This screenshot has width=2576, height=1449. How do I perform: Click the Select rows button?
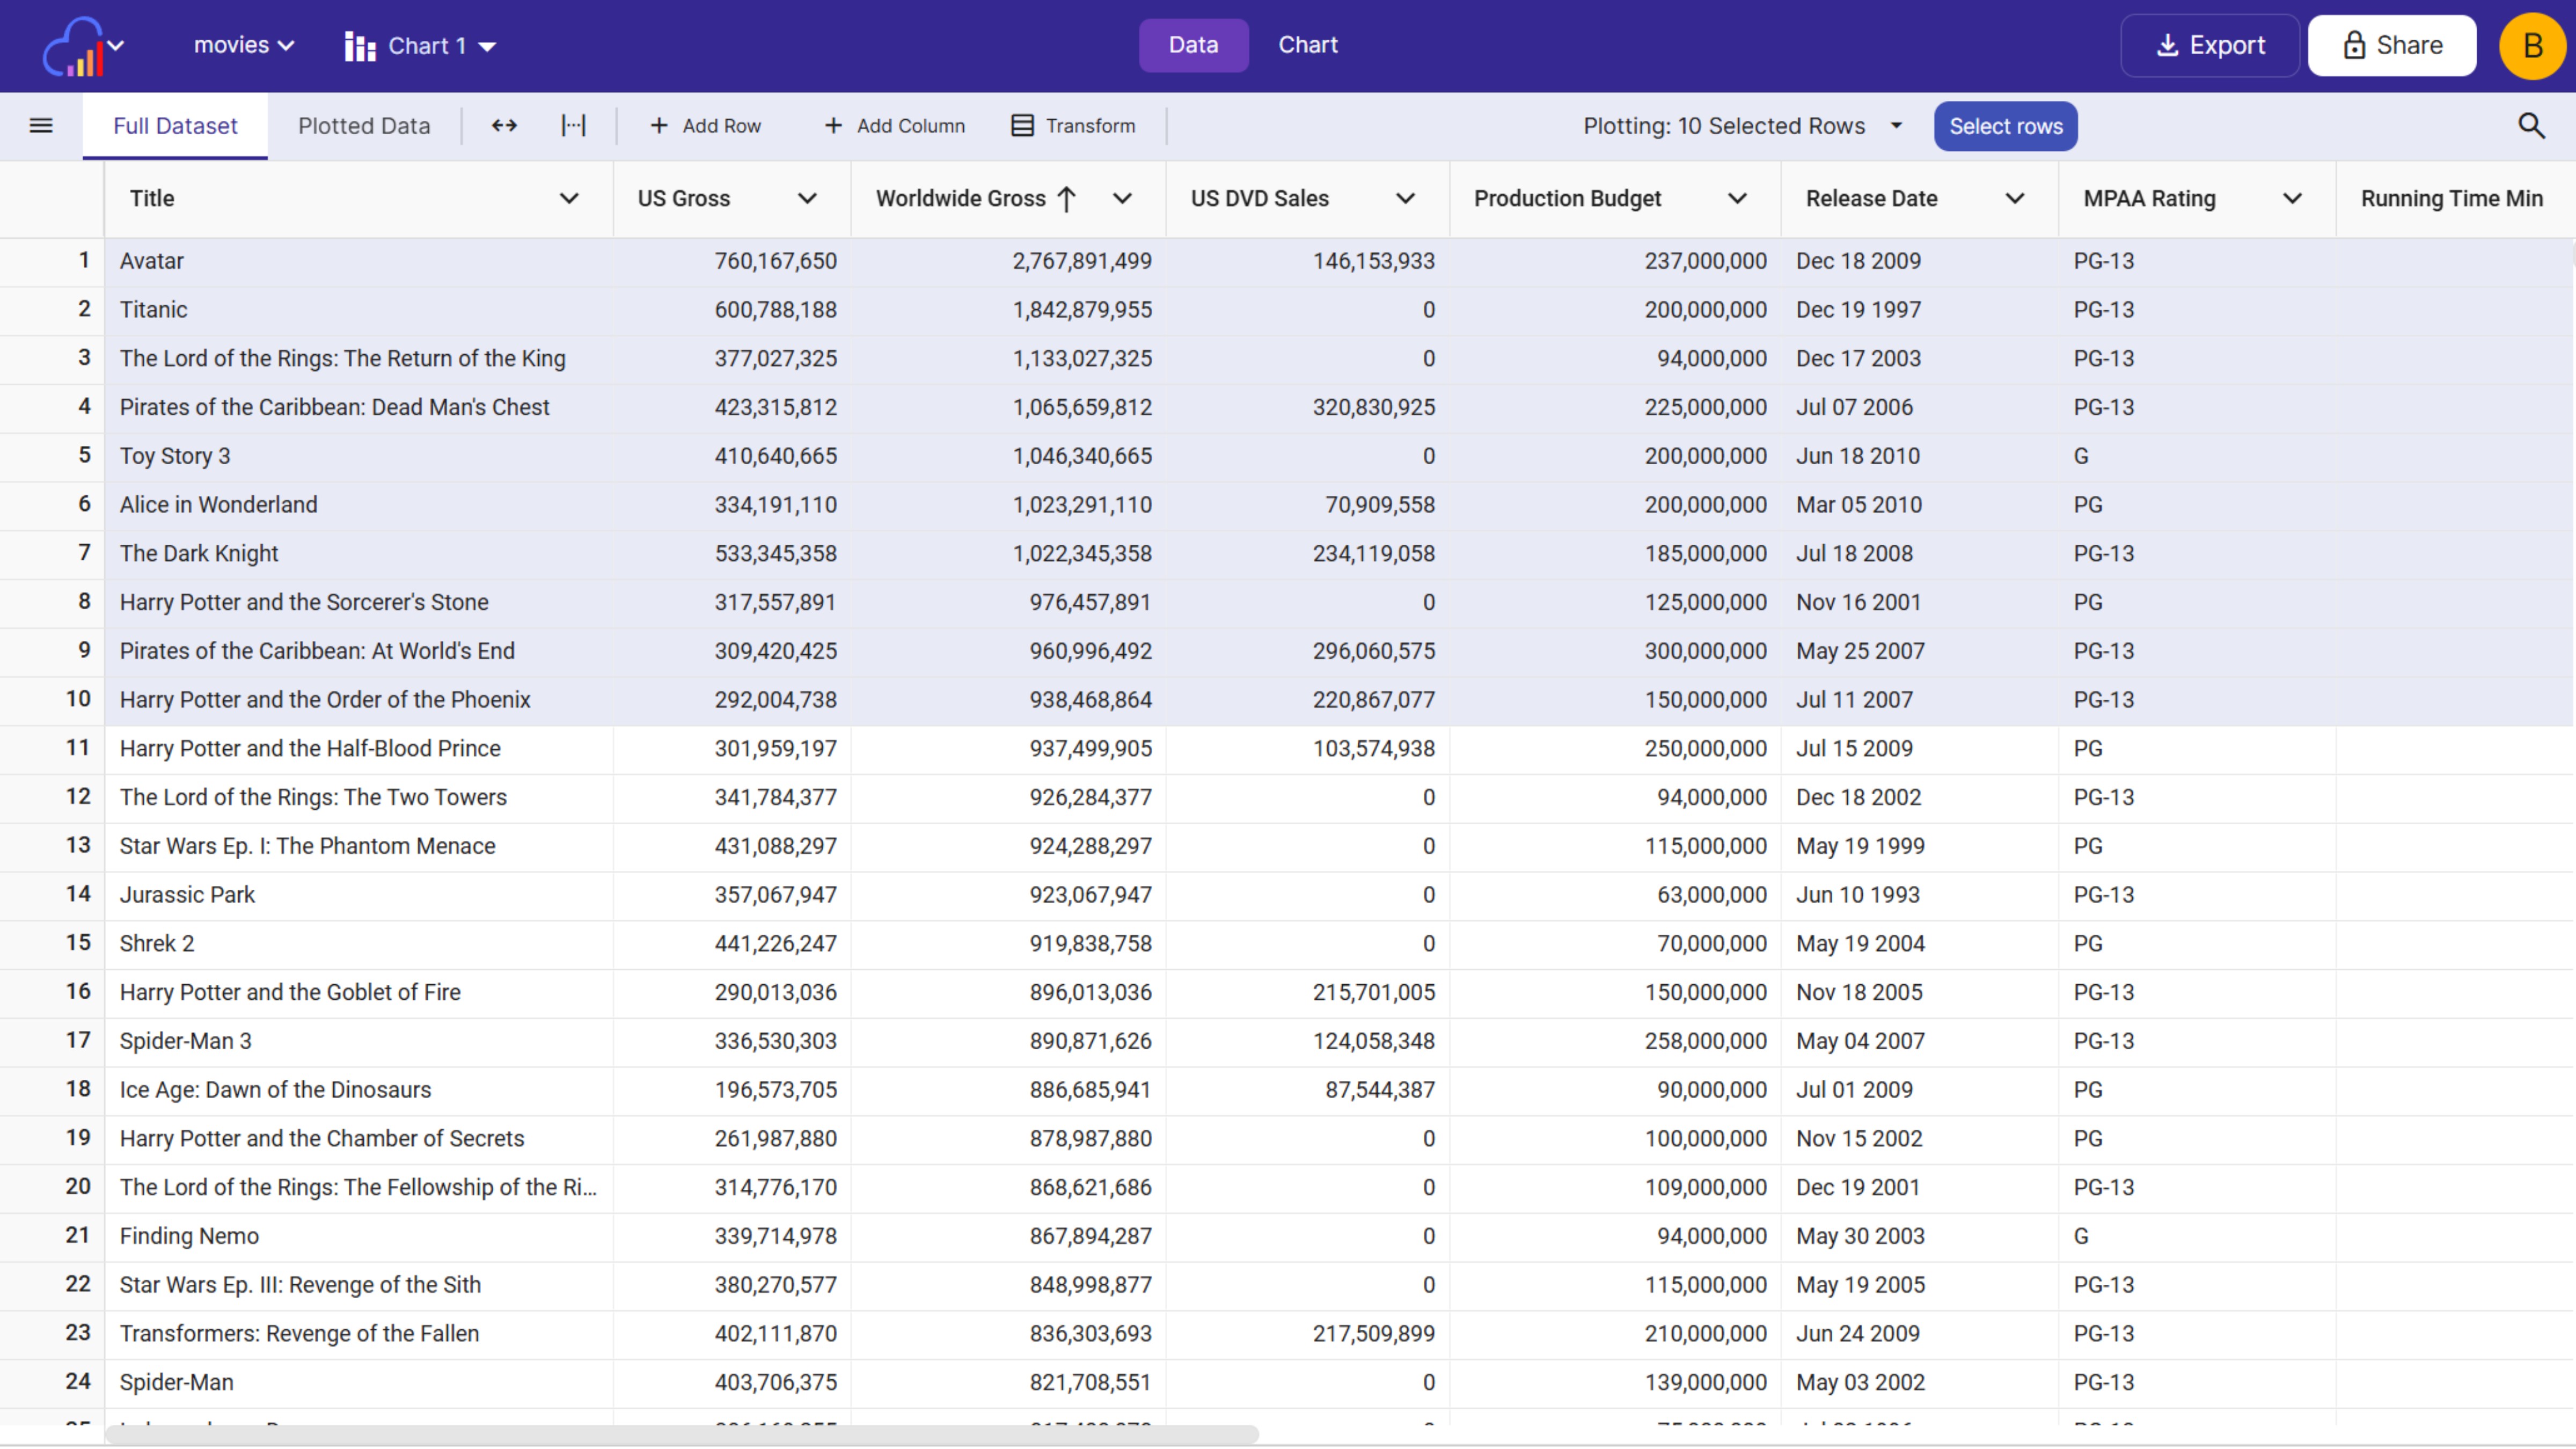point(2005,126)
